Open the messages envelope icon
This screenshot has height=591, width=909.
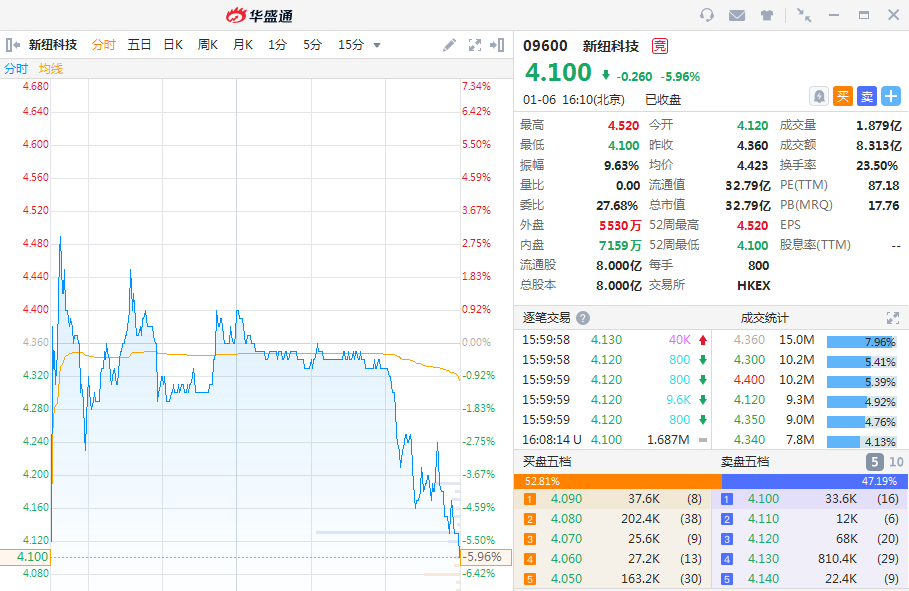point(737,15)
